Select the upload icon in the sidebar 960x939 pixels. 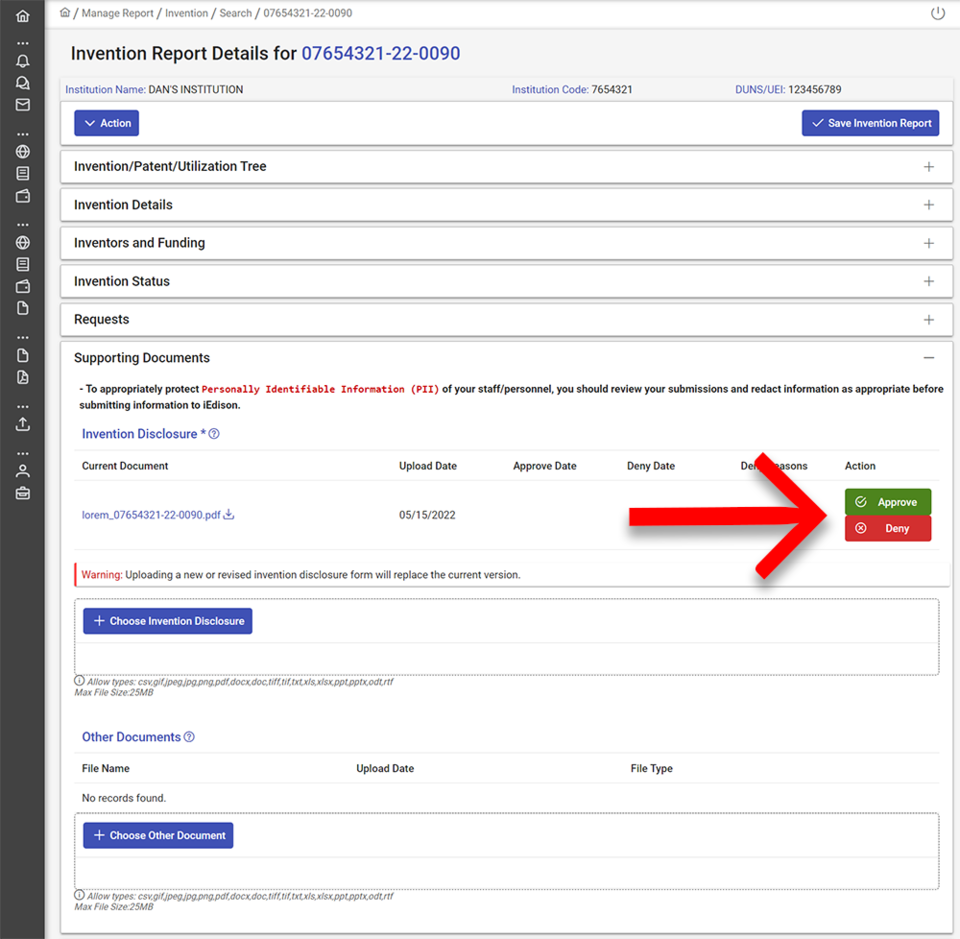[22, 424]
